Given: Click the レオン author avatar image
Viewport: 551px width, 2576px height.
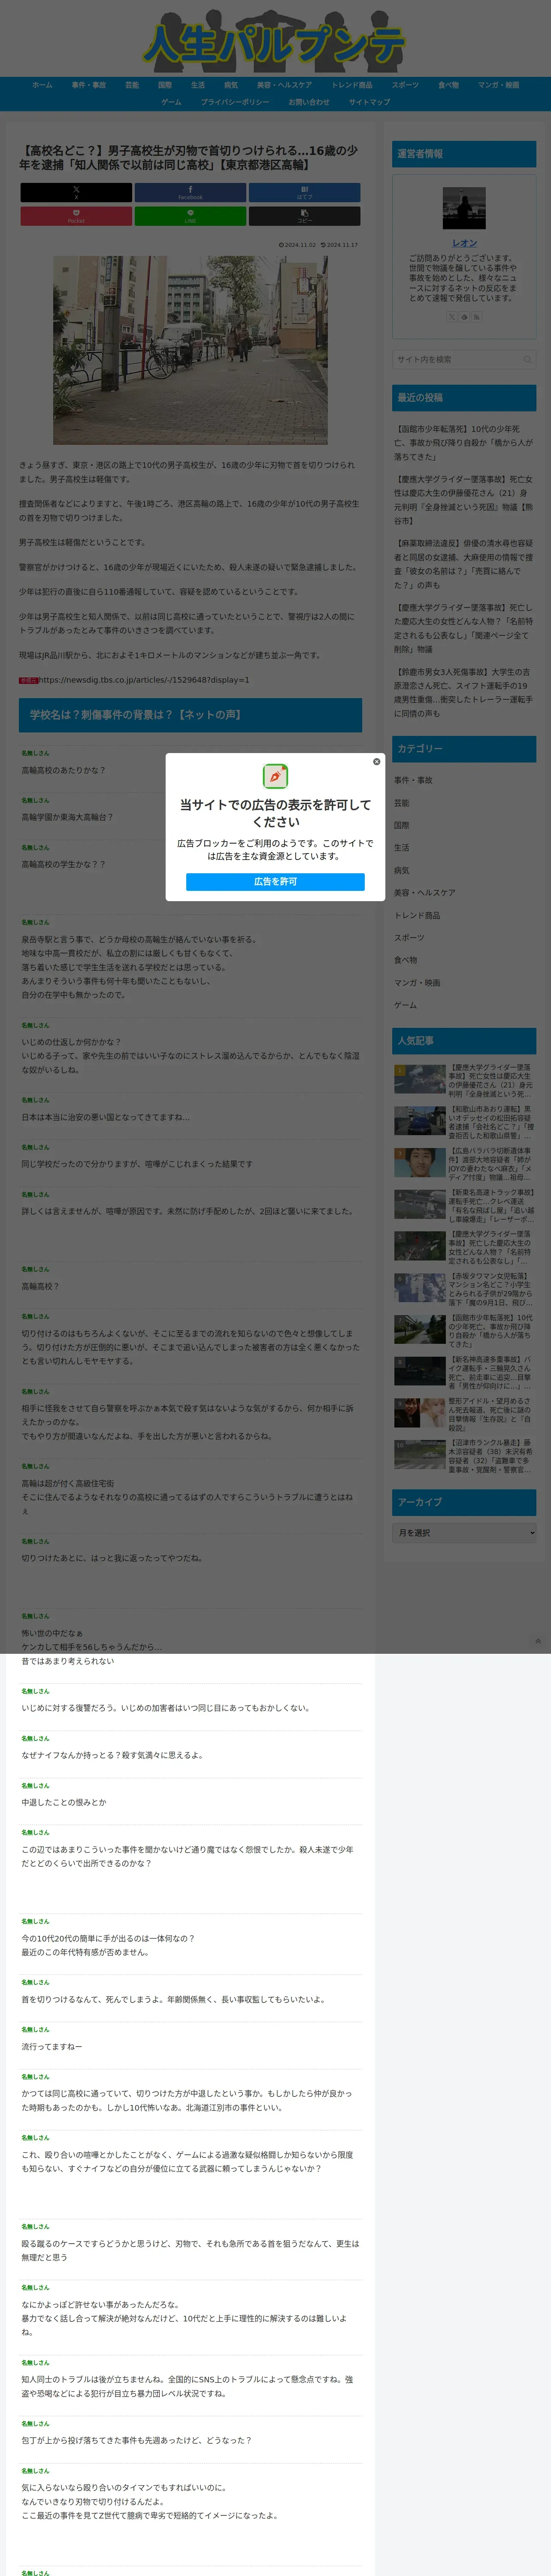Looking at the screenshot, I should 464,208.
